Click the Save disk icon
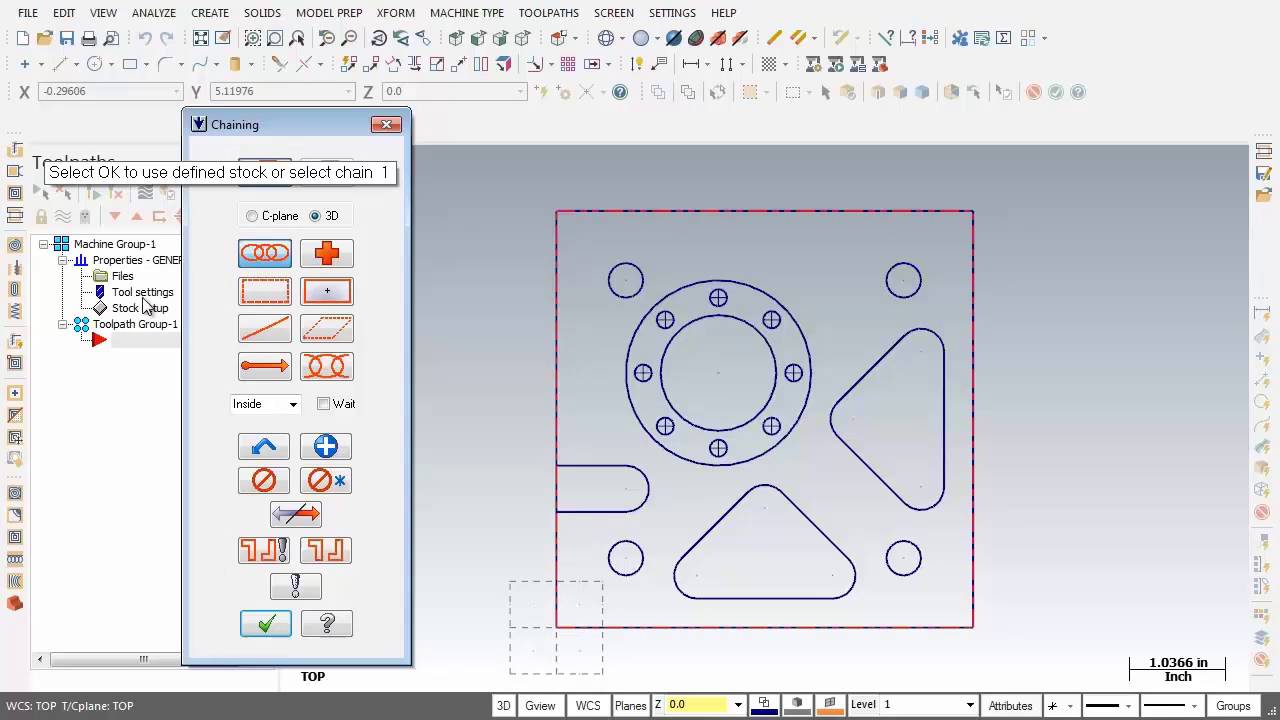This screenshot has width=1280, height=720. point(67,38)
